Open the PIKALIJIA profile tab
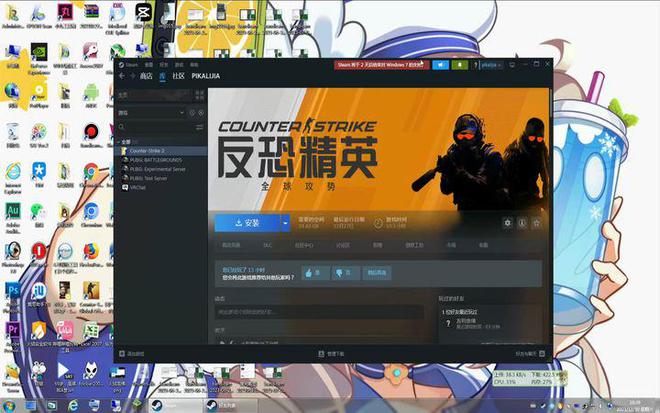 coord(204,75)
